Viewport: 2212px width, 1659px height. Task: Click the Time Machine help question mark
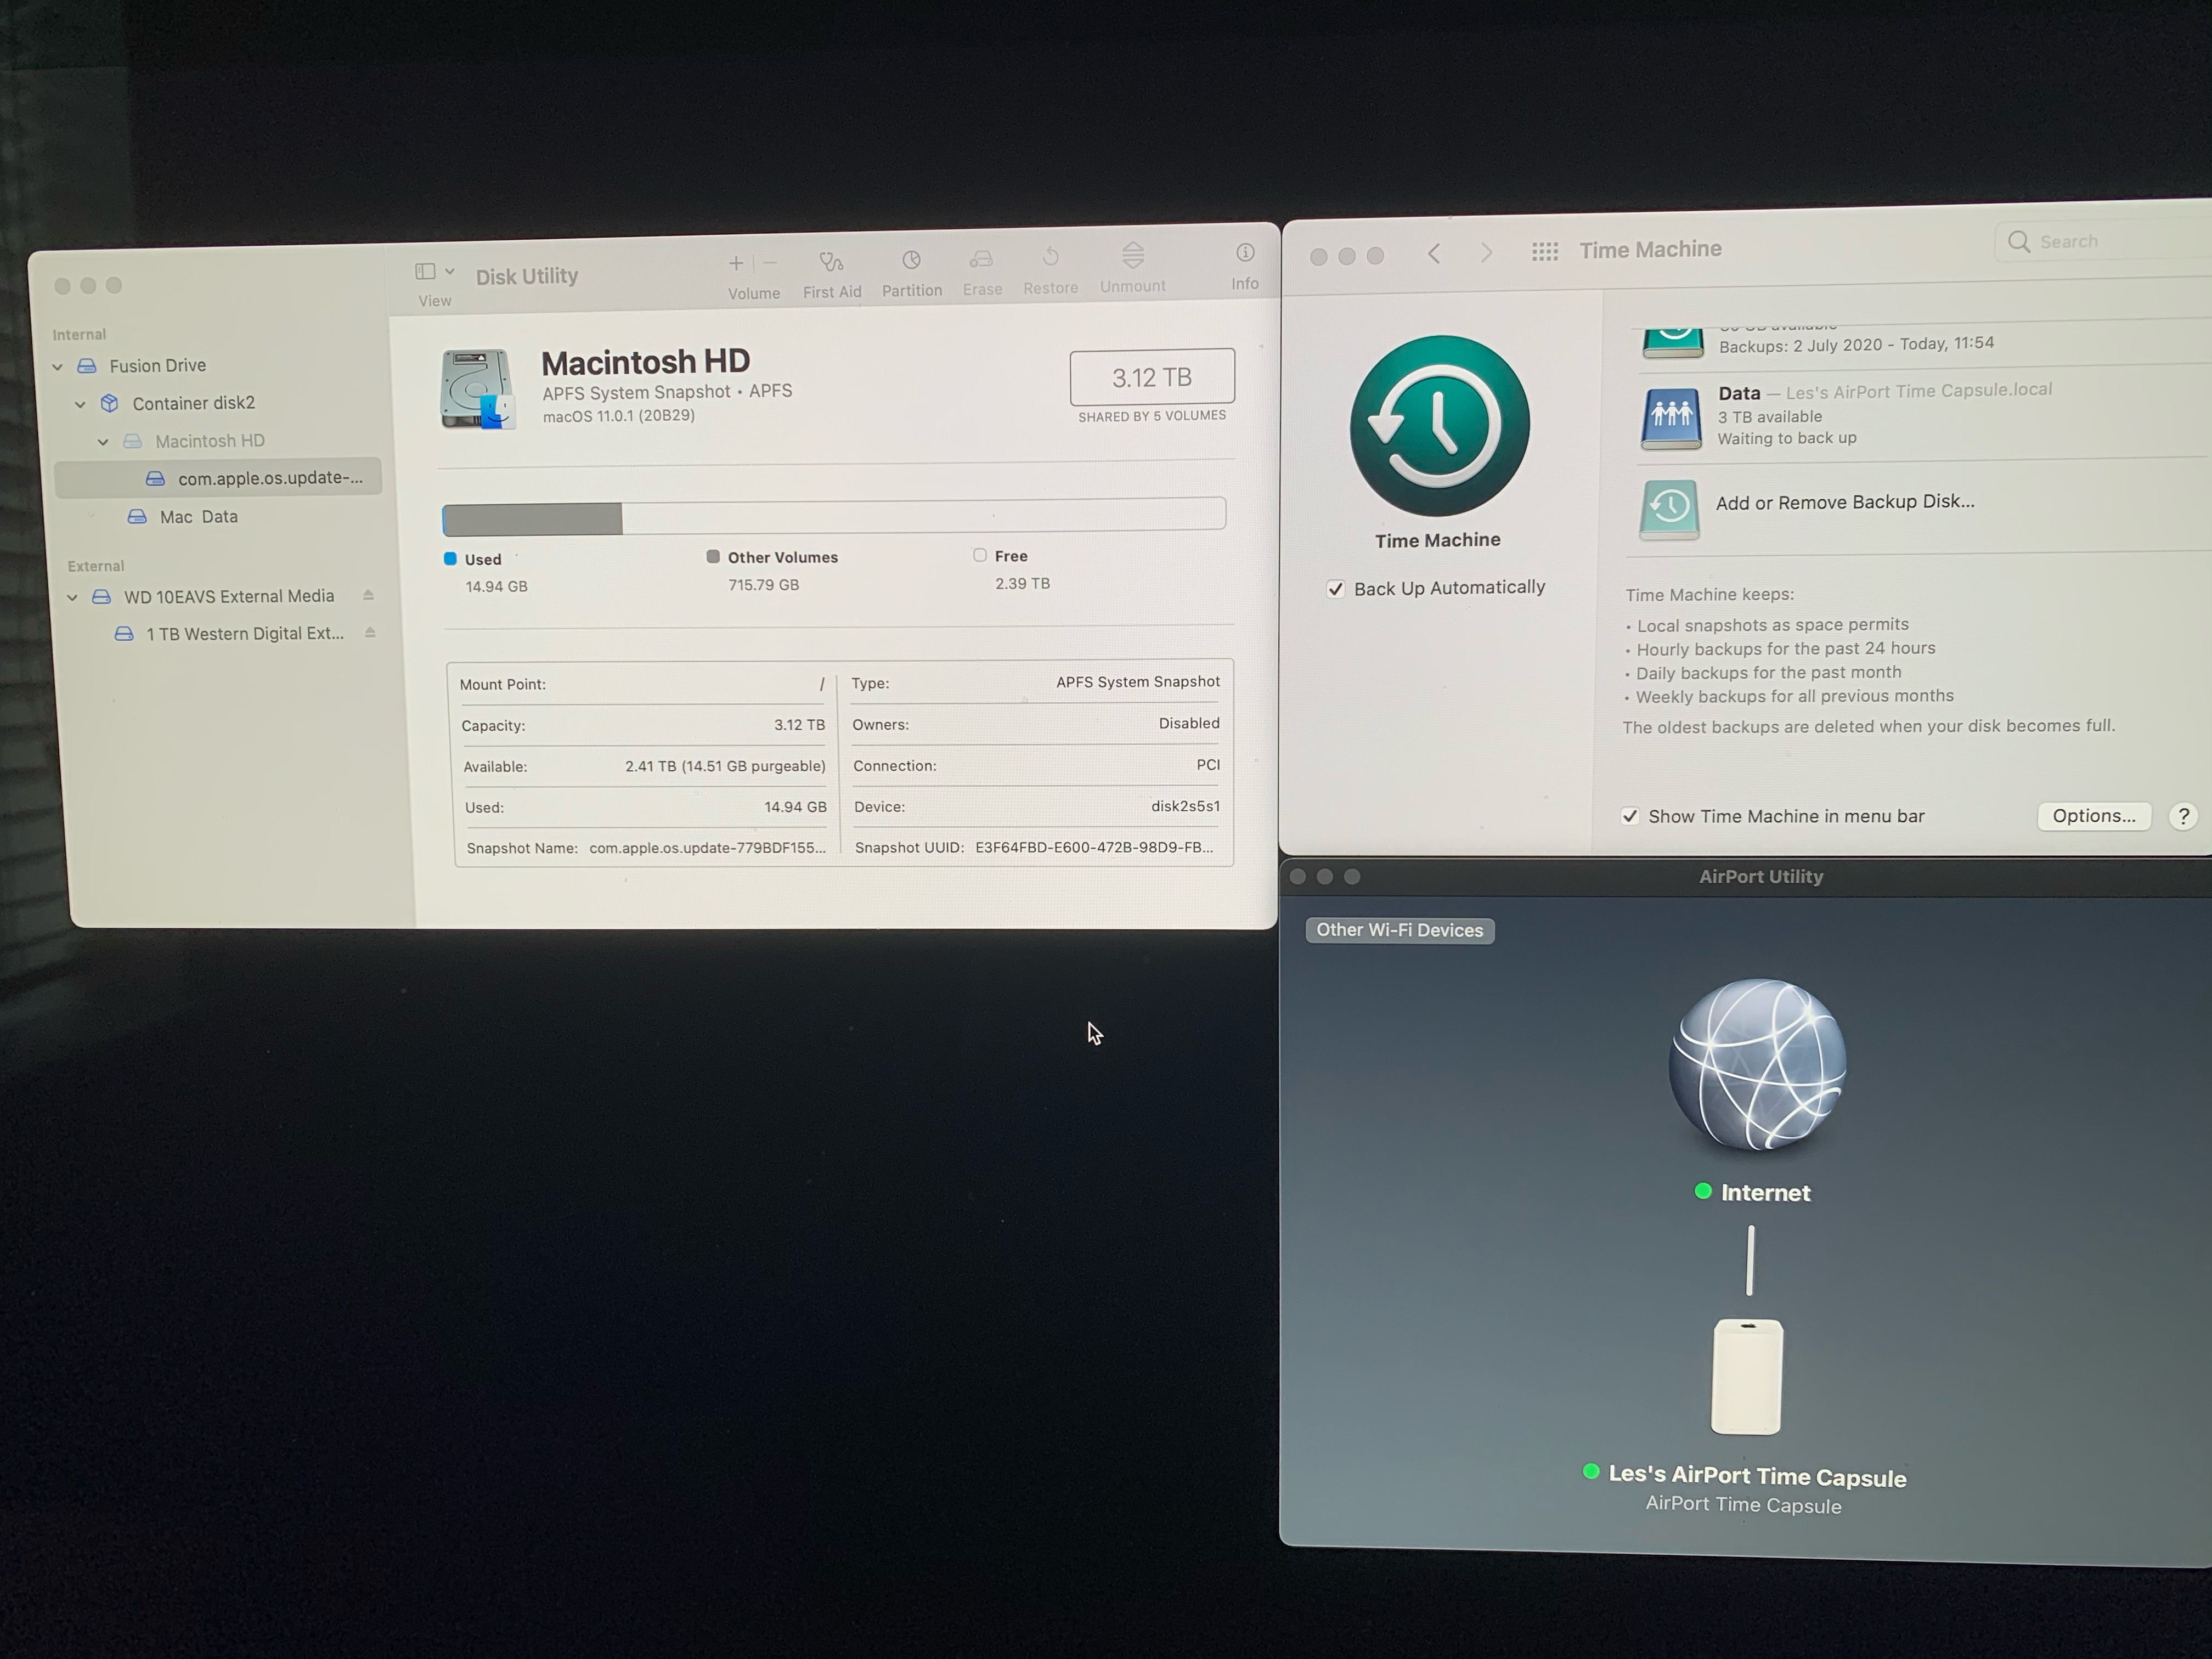[2183, 816]
